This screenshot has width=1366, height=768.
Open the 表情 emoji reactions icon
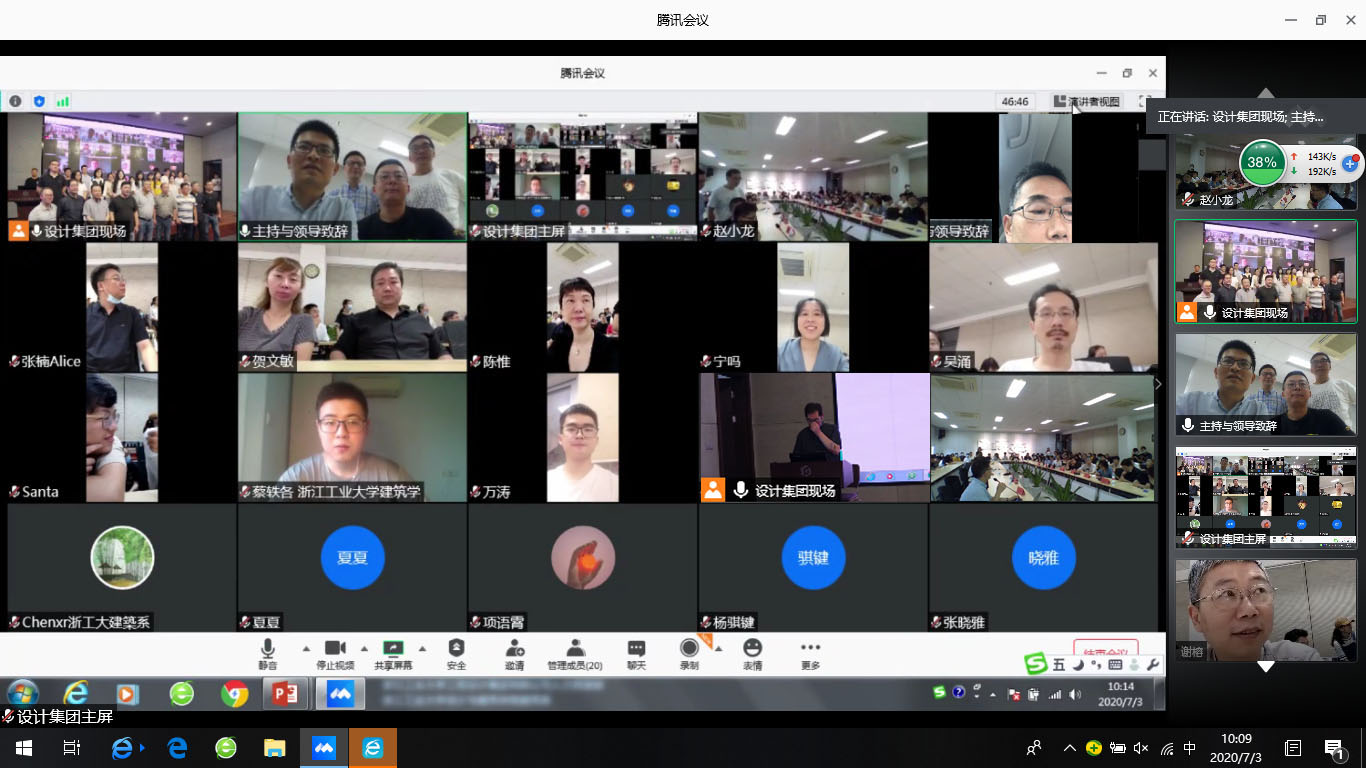point(752,651)
